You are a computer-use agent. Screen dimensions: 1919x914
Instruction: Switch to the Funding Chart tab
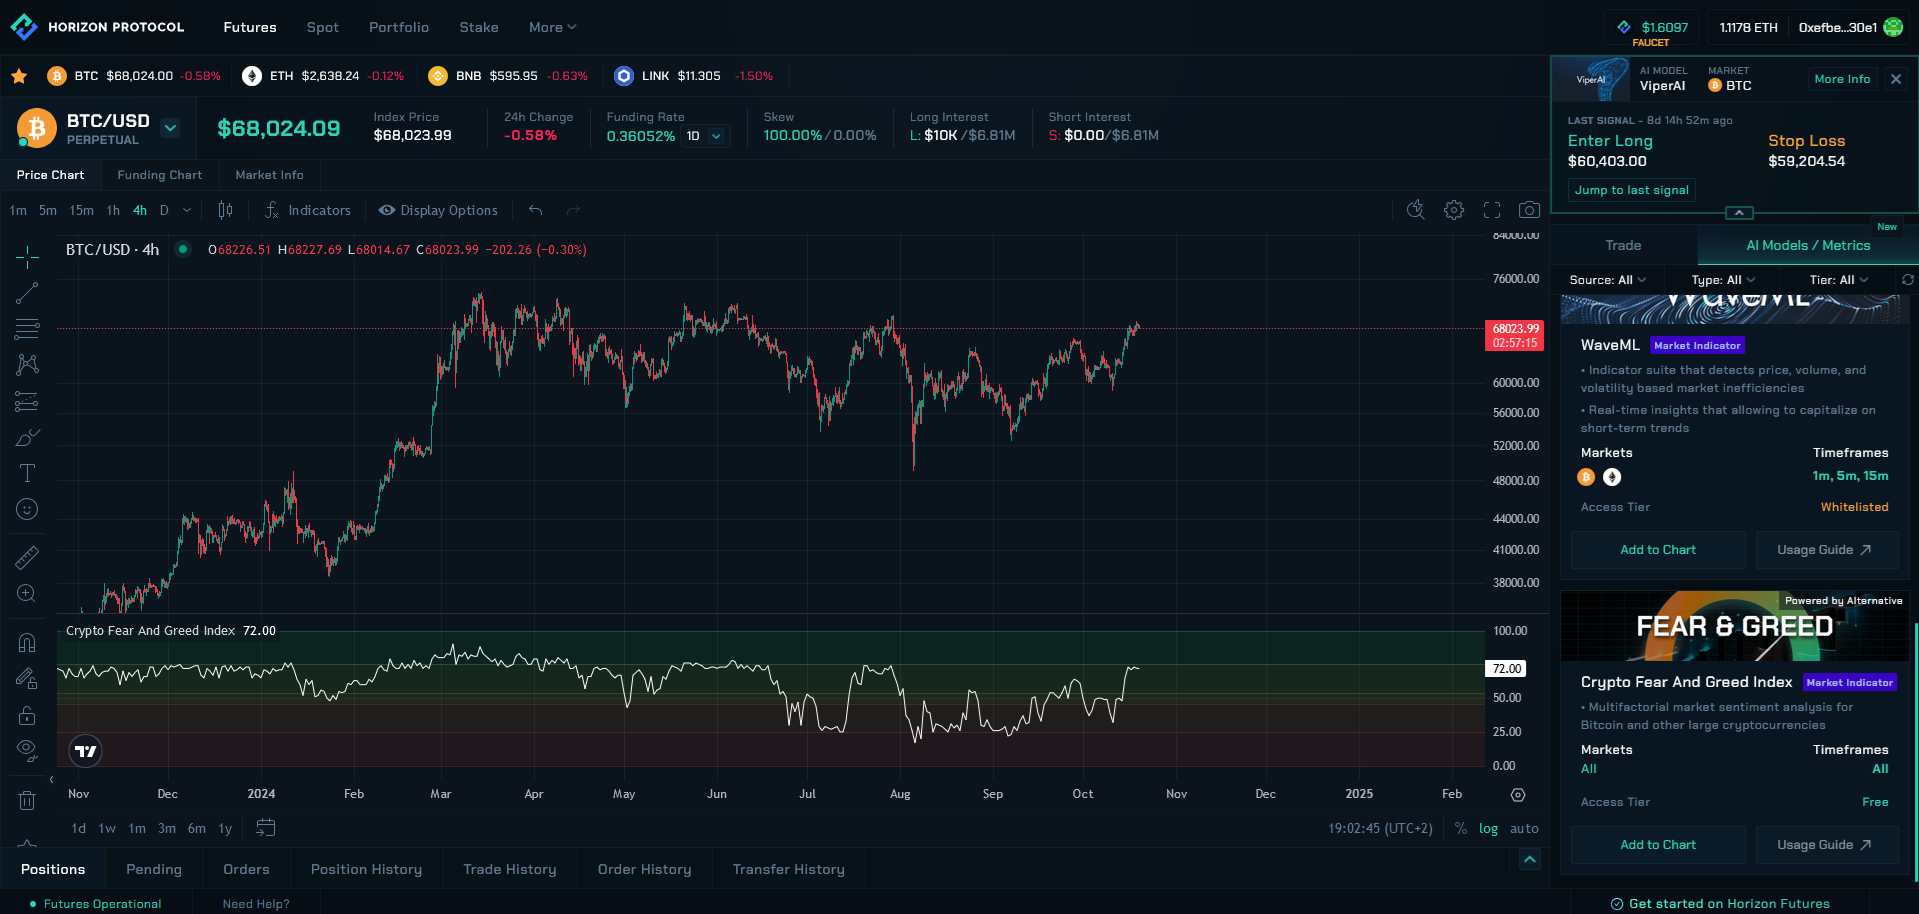(159, 175)
